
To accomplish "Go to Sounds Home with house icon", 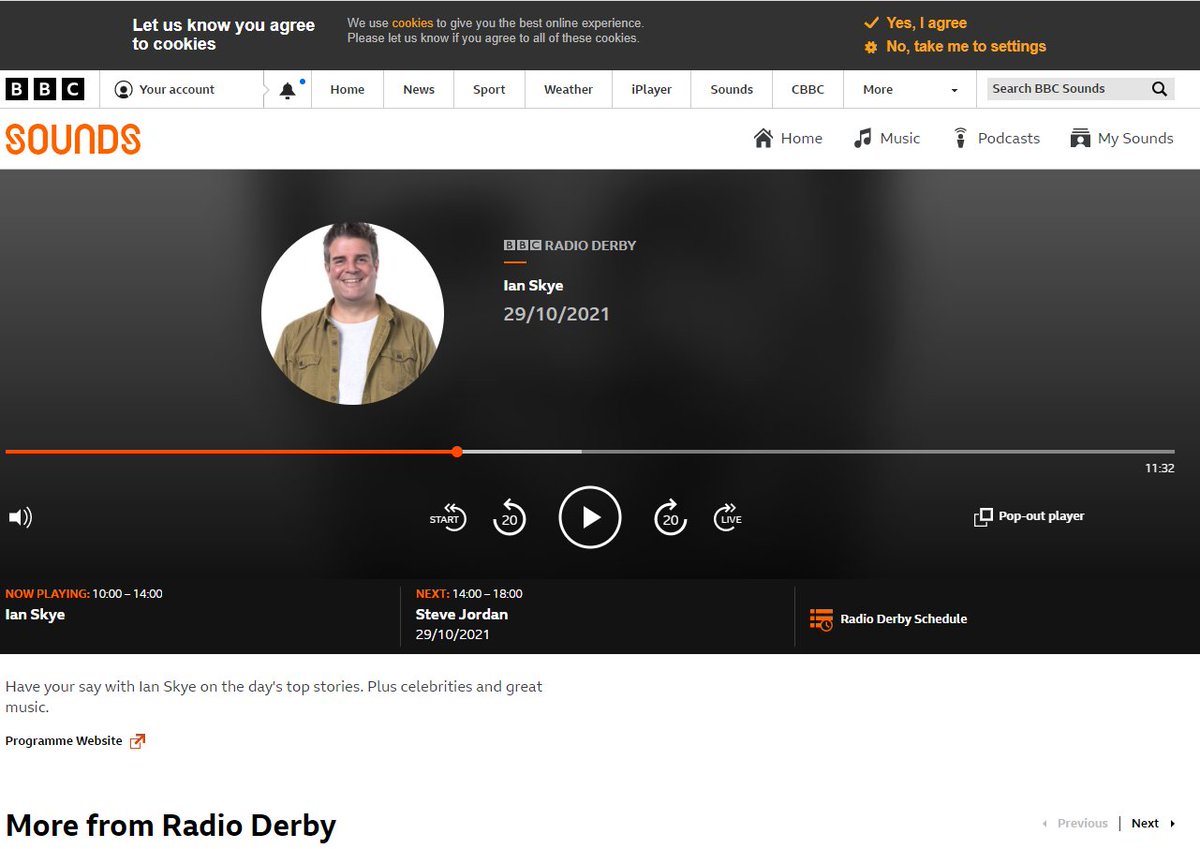I will pos(788,138).
